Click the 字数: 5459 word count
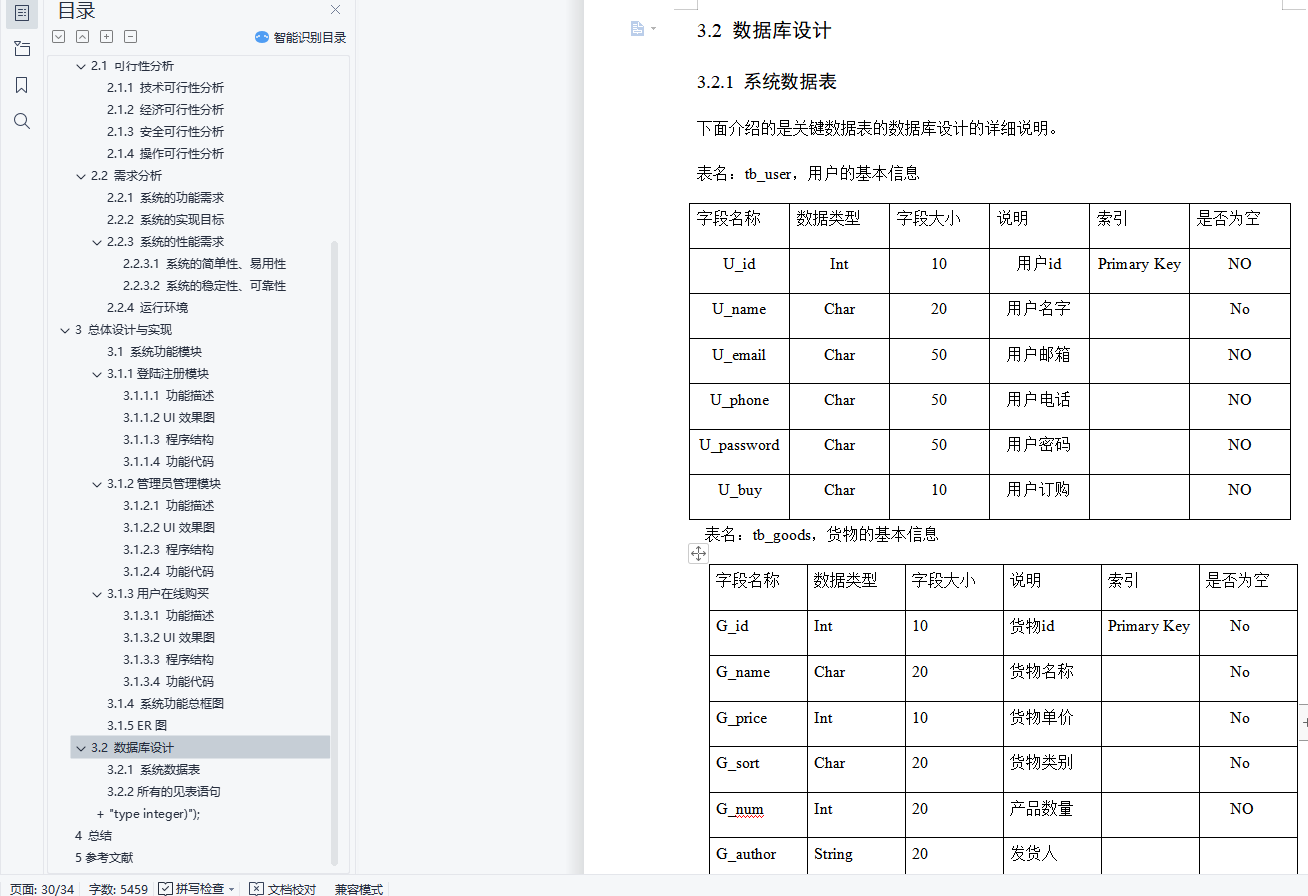Image resolution: width=1308 pixels, height=896 pixels. pos(118,888)
